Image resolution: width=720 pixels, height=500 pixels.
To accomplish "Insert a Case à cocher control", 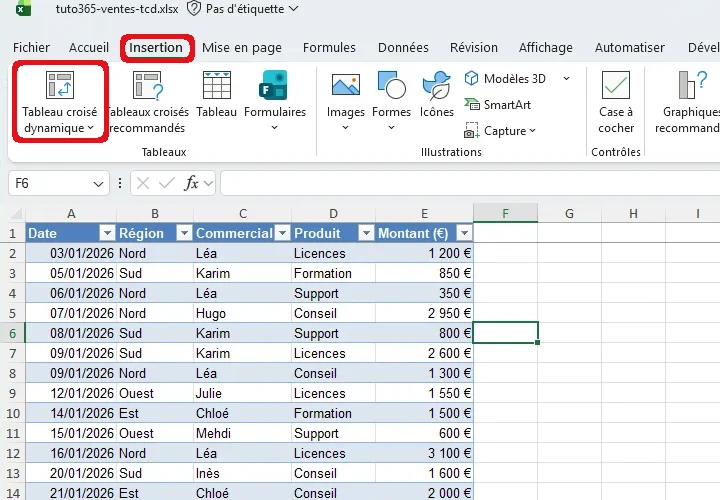I will [616, 102].
